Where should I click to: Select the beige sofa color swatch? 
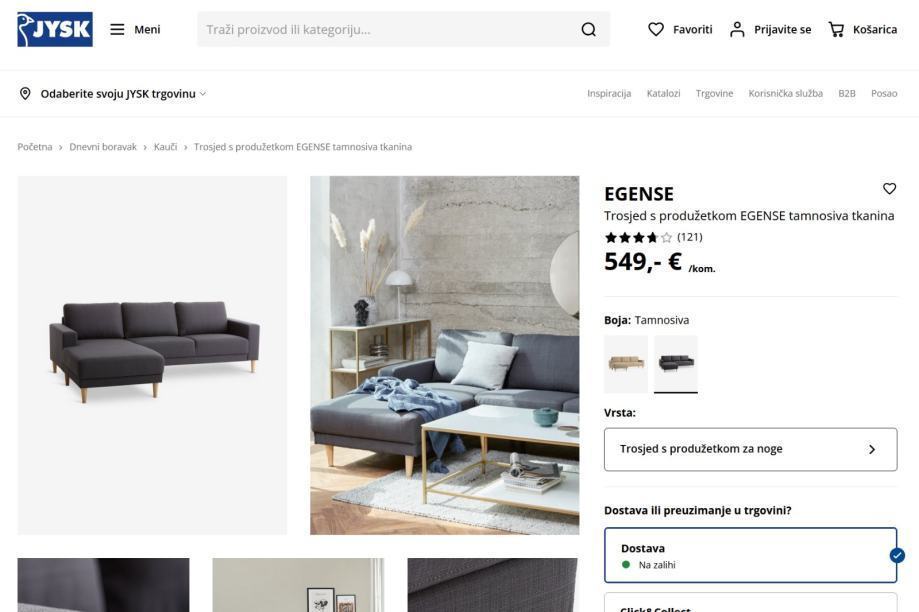(626, 363)
